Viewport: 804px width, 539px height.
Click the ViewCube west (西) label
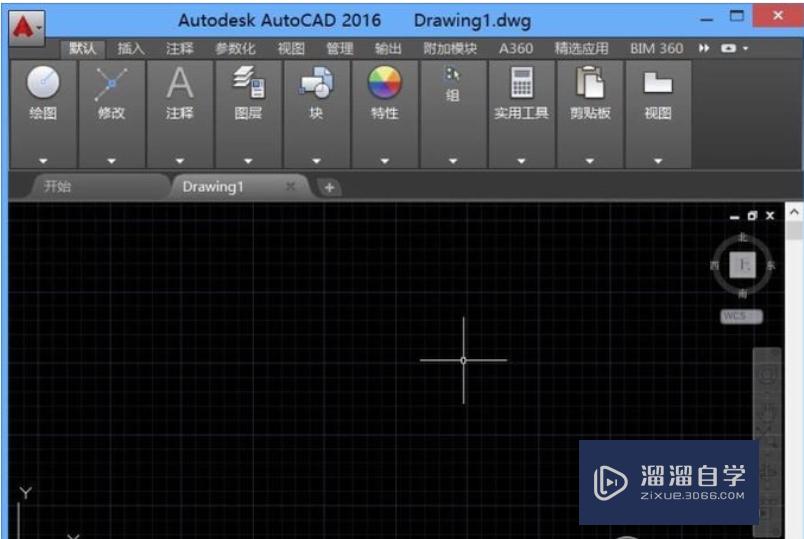[x=715, y=266]
